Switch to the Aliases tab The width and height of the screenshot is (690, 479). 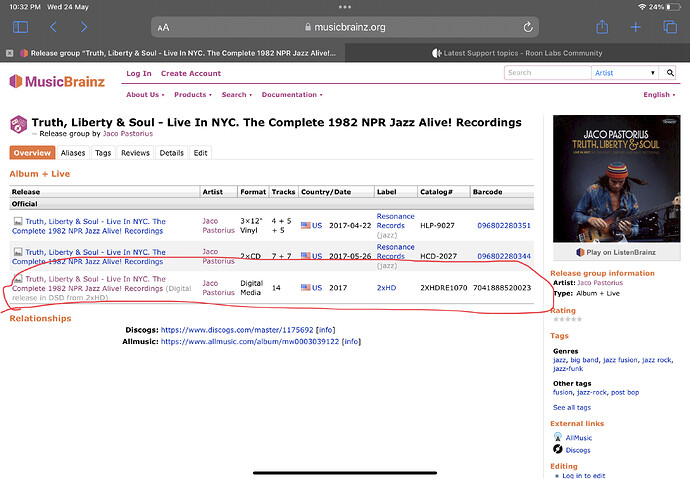(73, 153)
